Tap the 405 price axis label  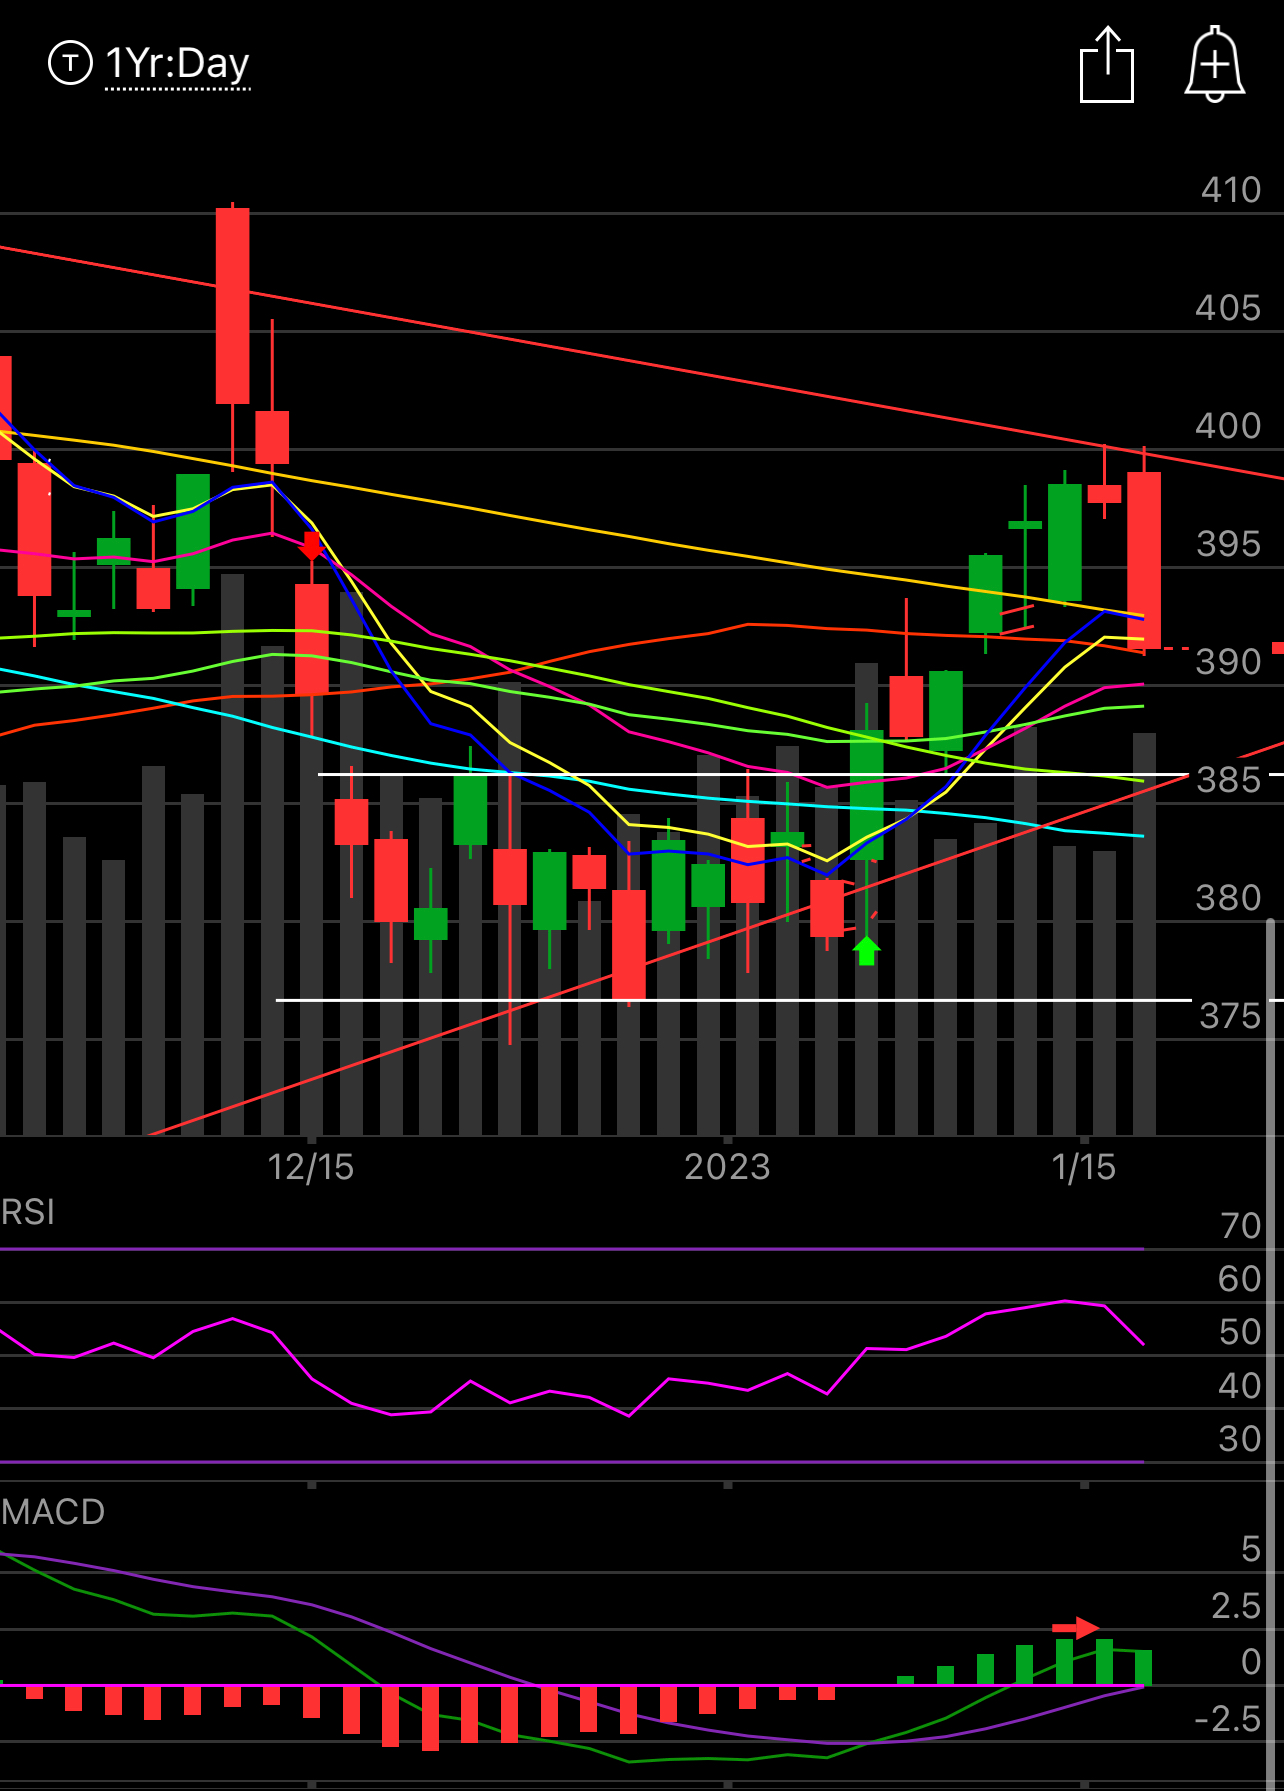pos(1229,308)
